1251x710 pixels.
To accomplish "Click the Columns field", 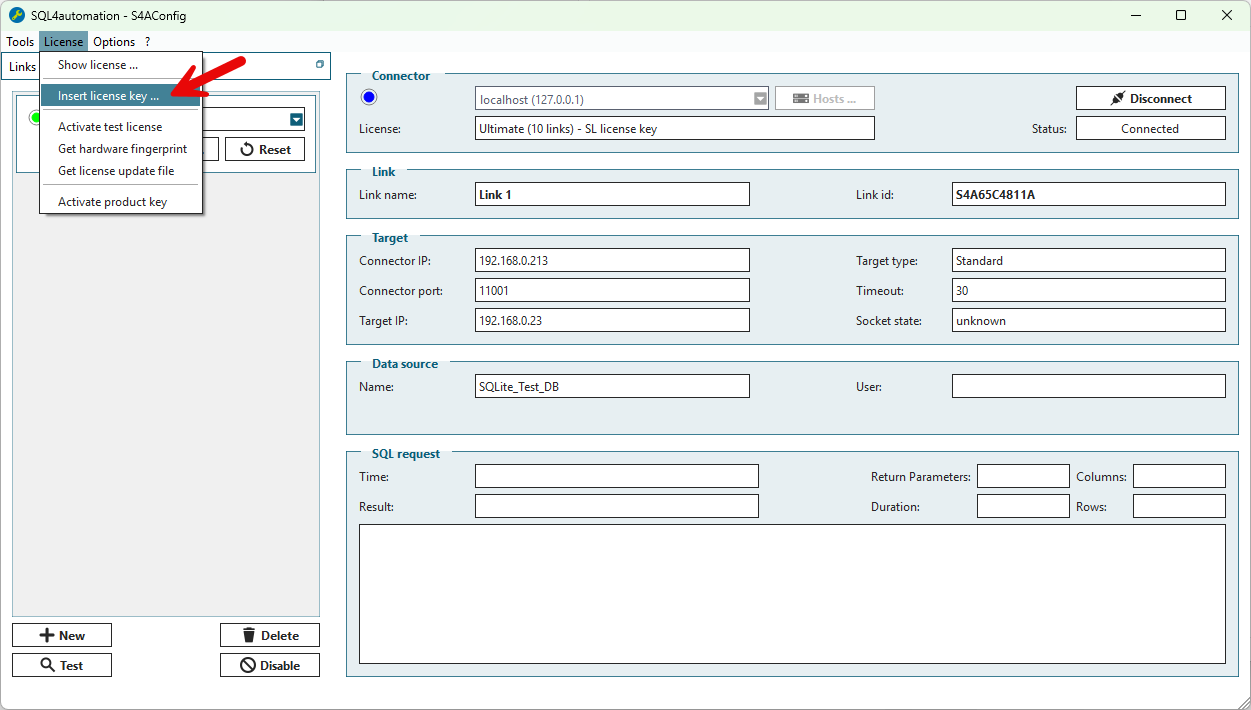I will pyautogui.click(x=1179, y=476).
